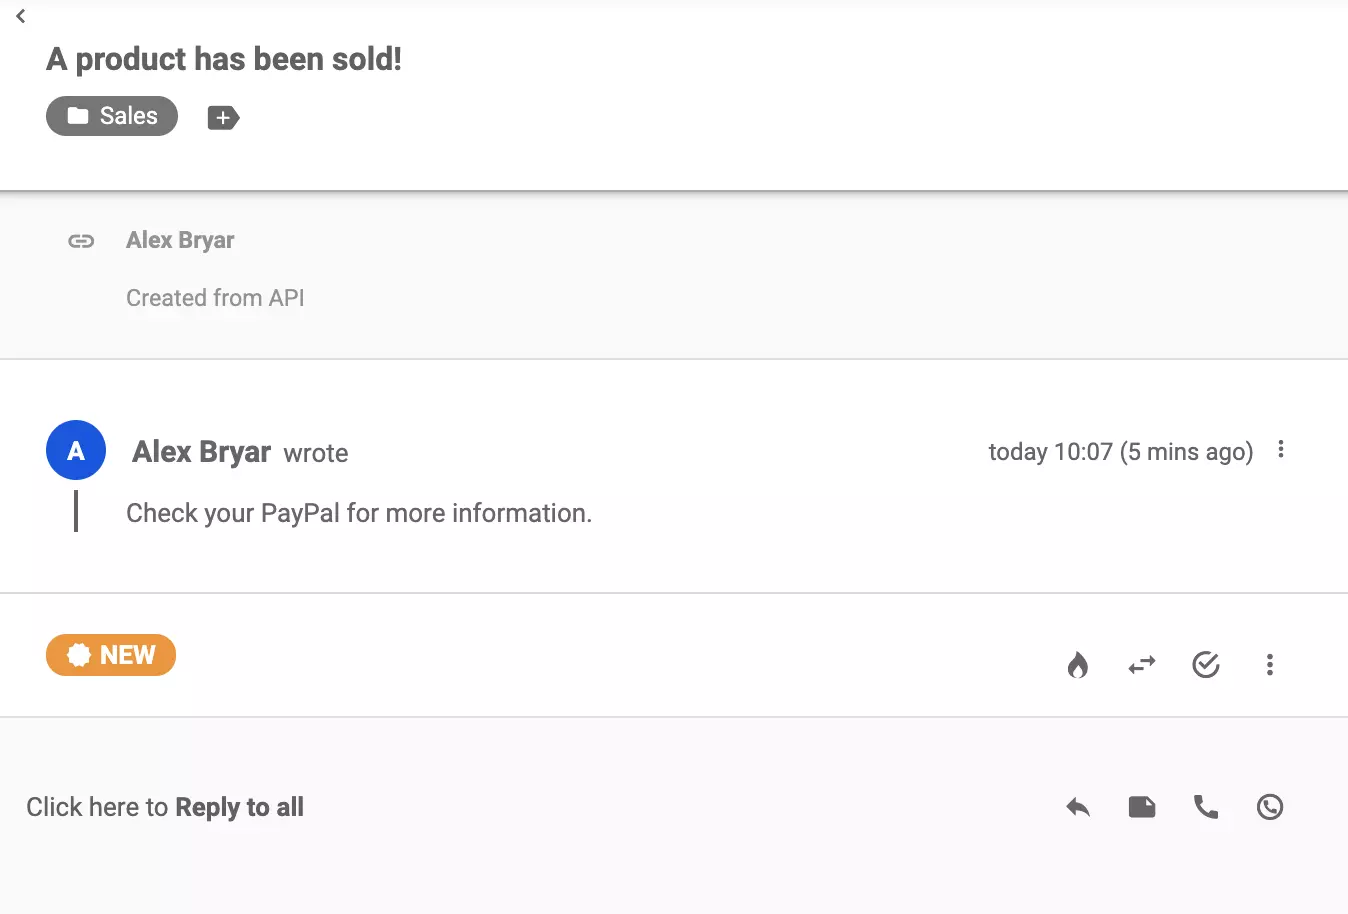1348x914 pixels.
Task: Close the conversation with the checkmark icon
Action: (x=1206, y=664)
